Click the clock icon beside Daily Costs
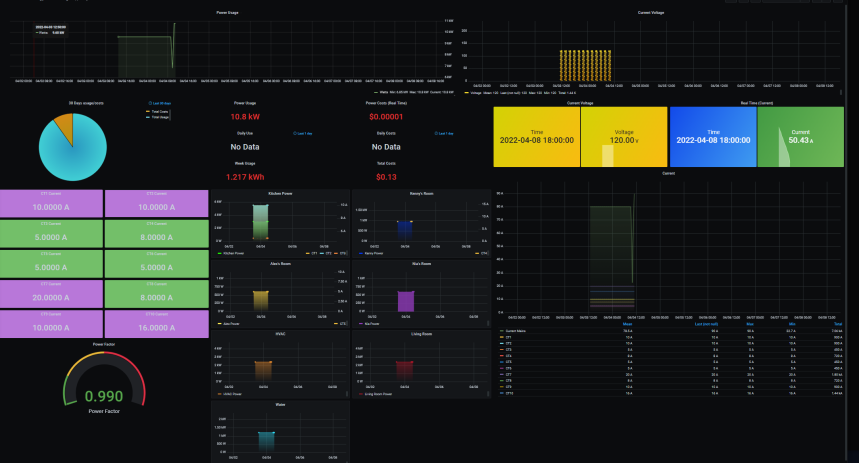This screenshot has height=463, width=859. (x=438, y=133)
